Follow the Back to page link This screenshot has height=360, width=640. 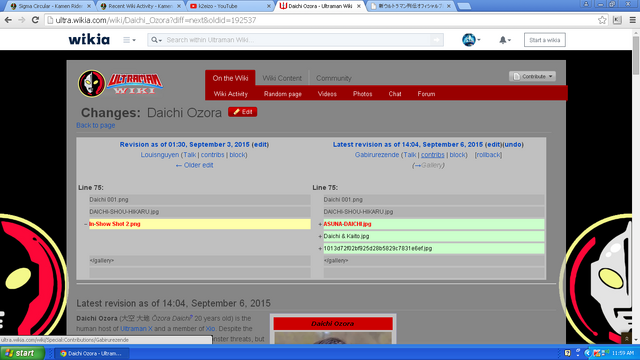click(96, 125)
